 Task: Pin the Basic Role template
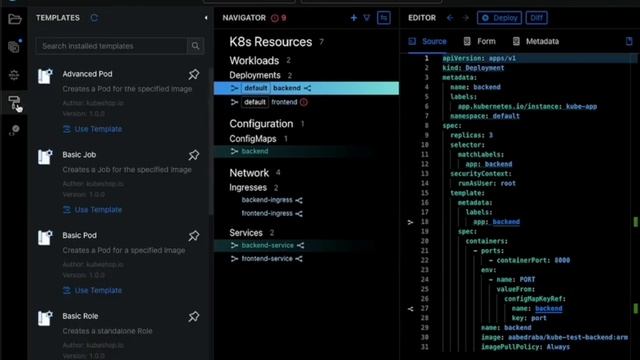tap(194, 316)
